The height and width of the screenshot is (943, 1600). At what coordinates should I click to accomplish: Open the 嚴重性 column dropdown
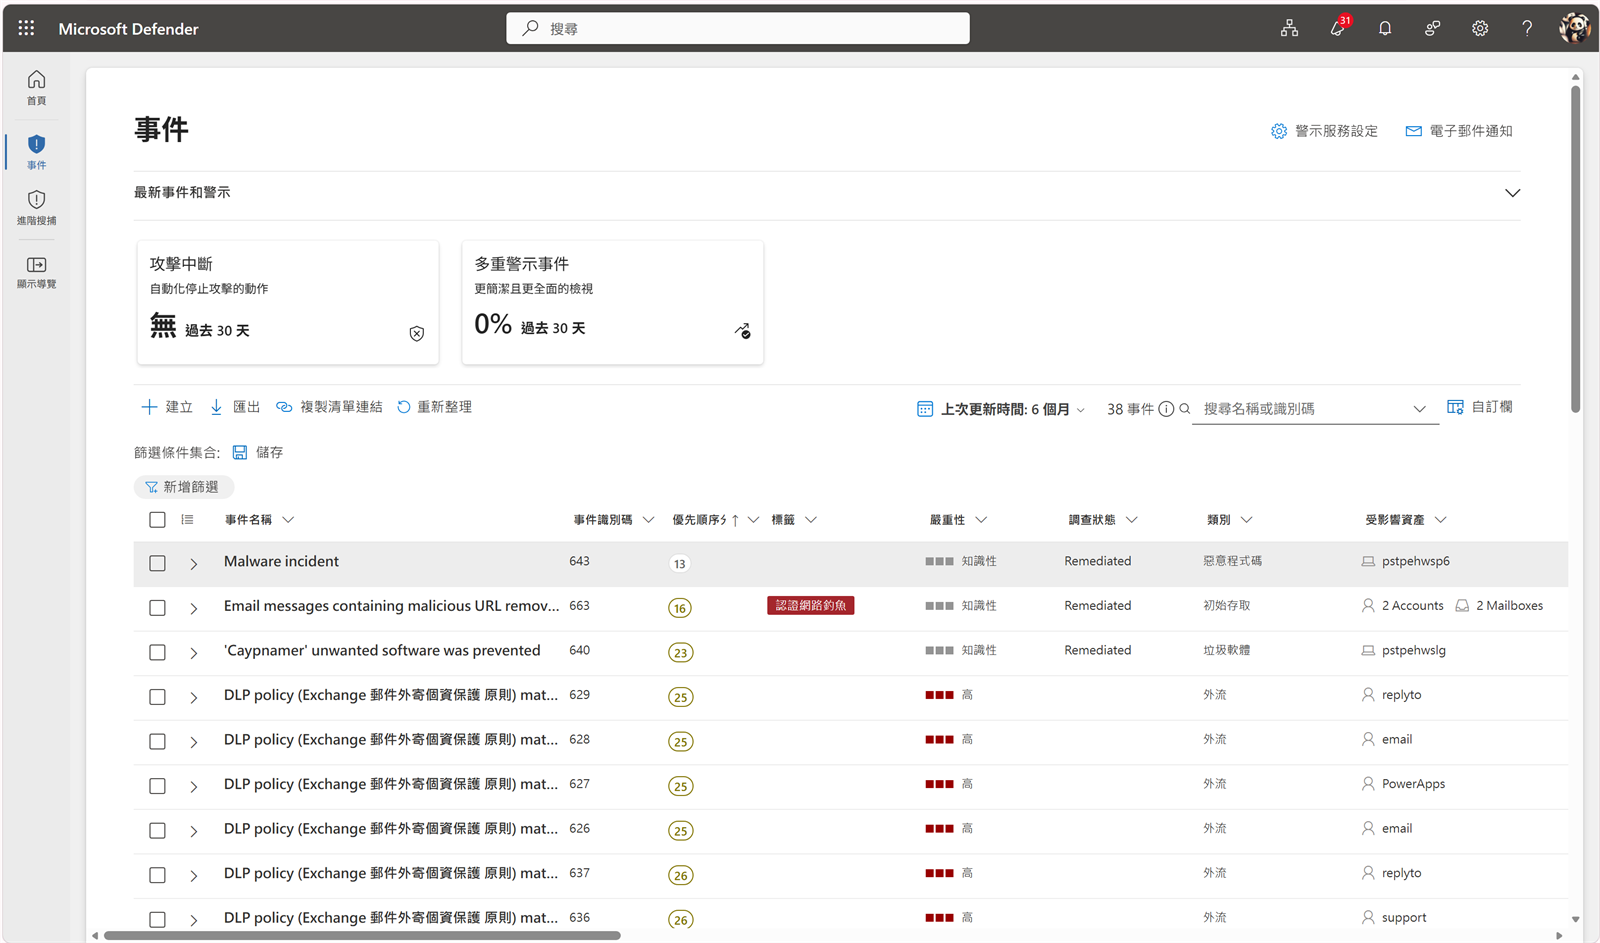981,520
